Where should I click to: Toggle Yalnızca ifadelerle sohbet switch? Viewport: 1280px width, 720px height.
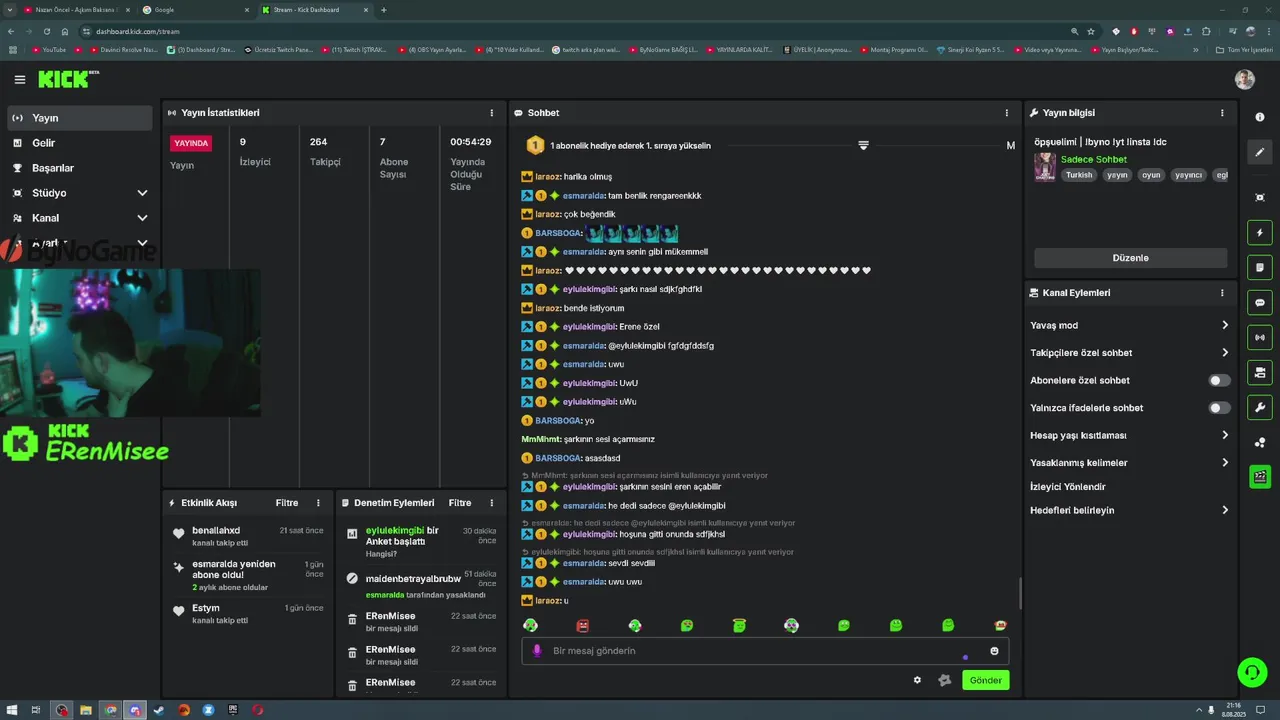tap(1219, 408)
